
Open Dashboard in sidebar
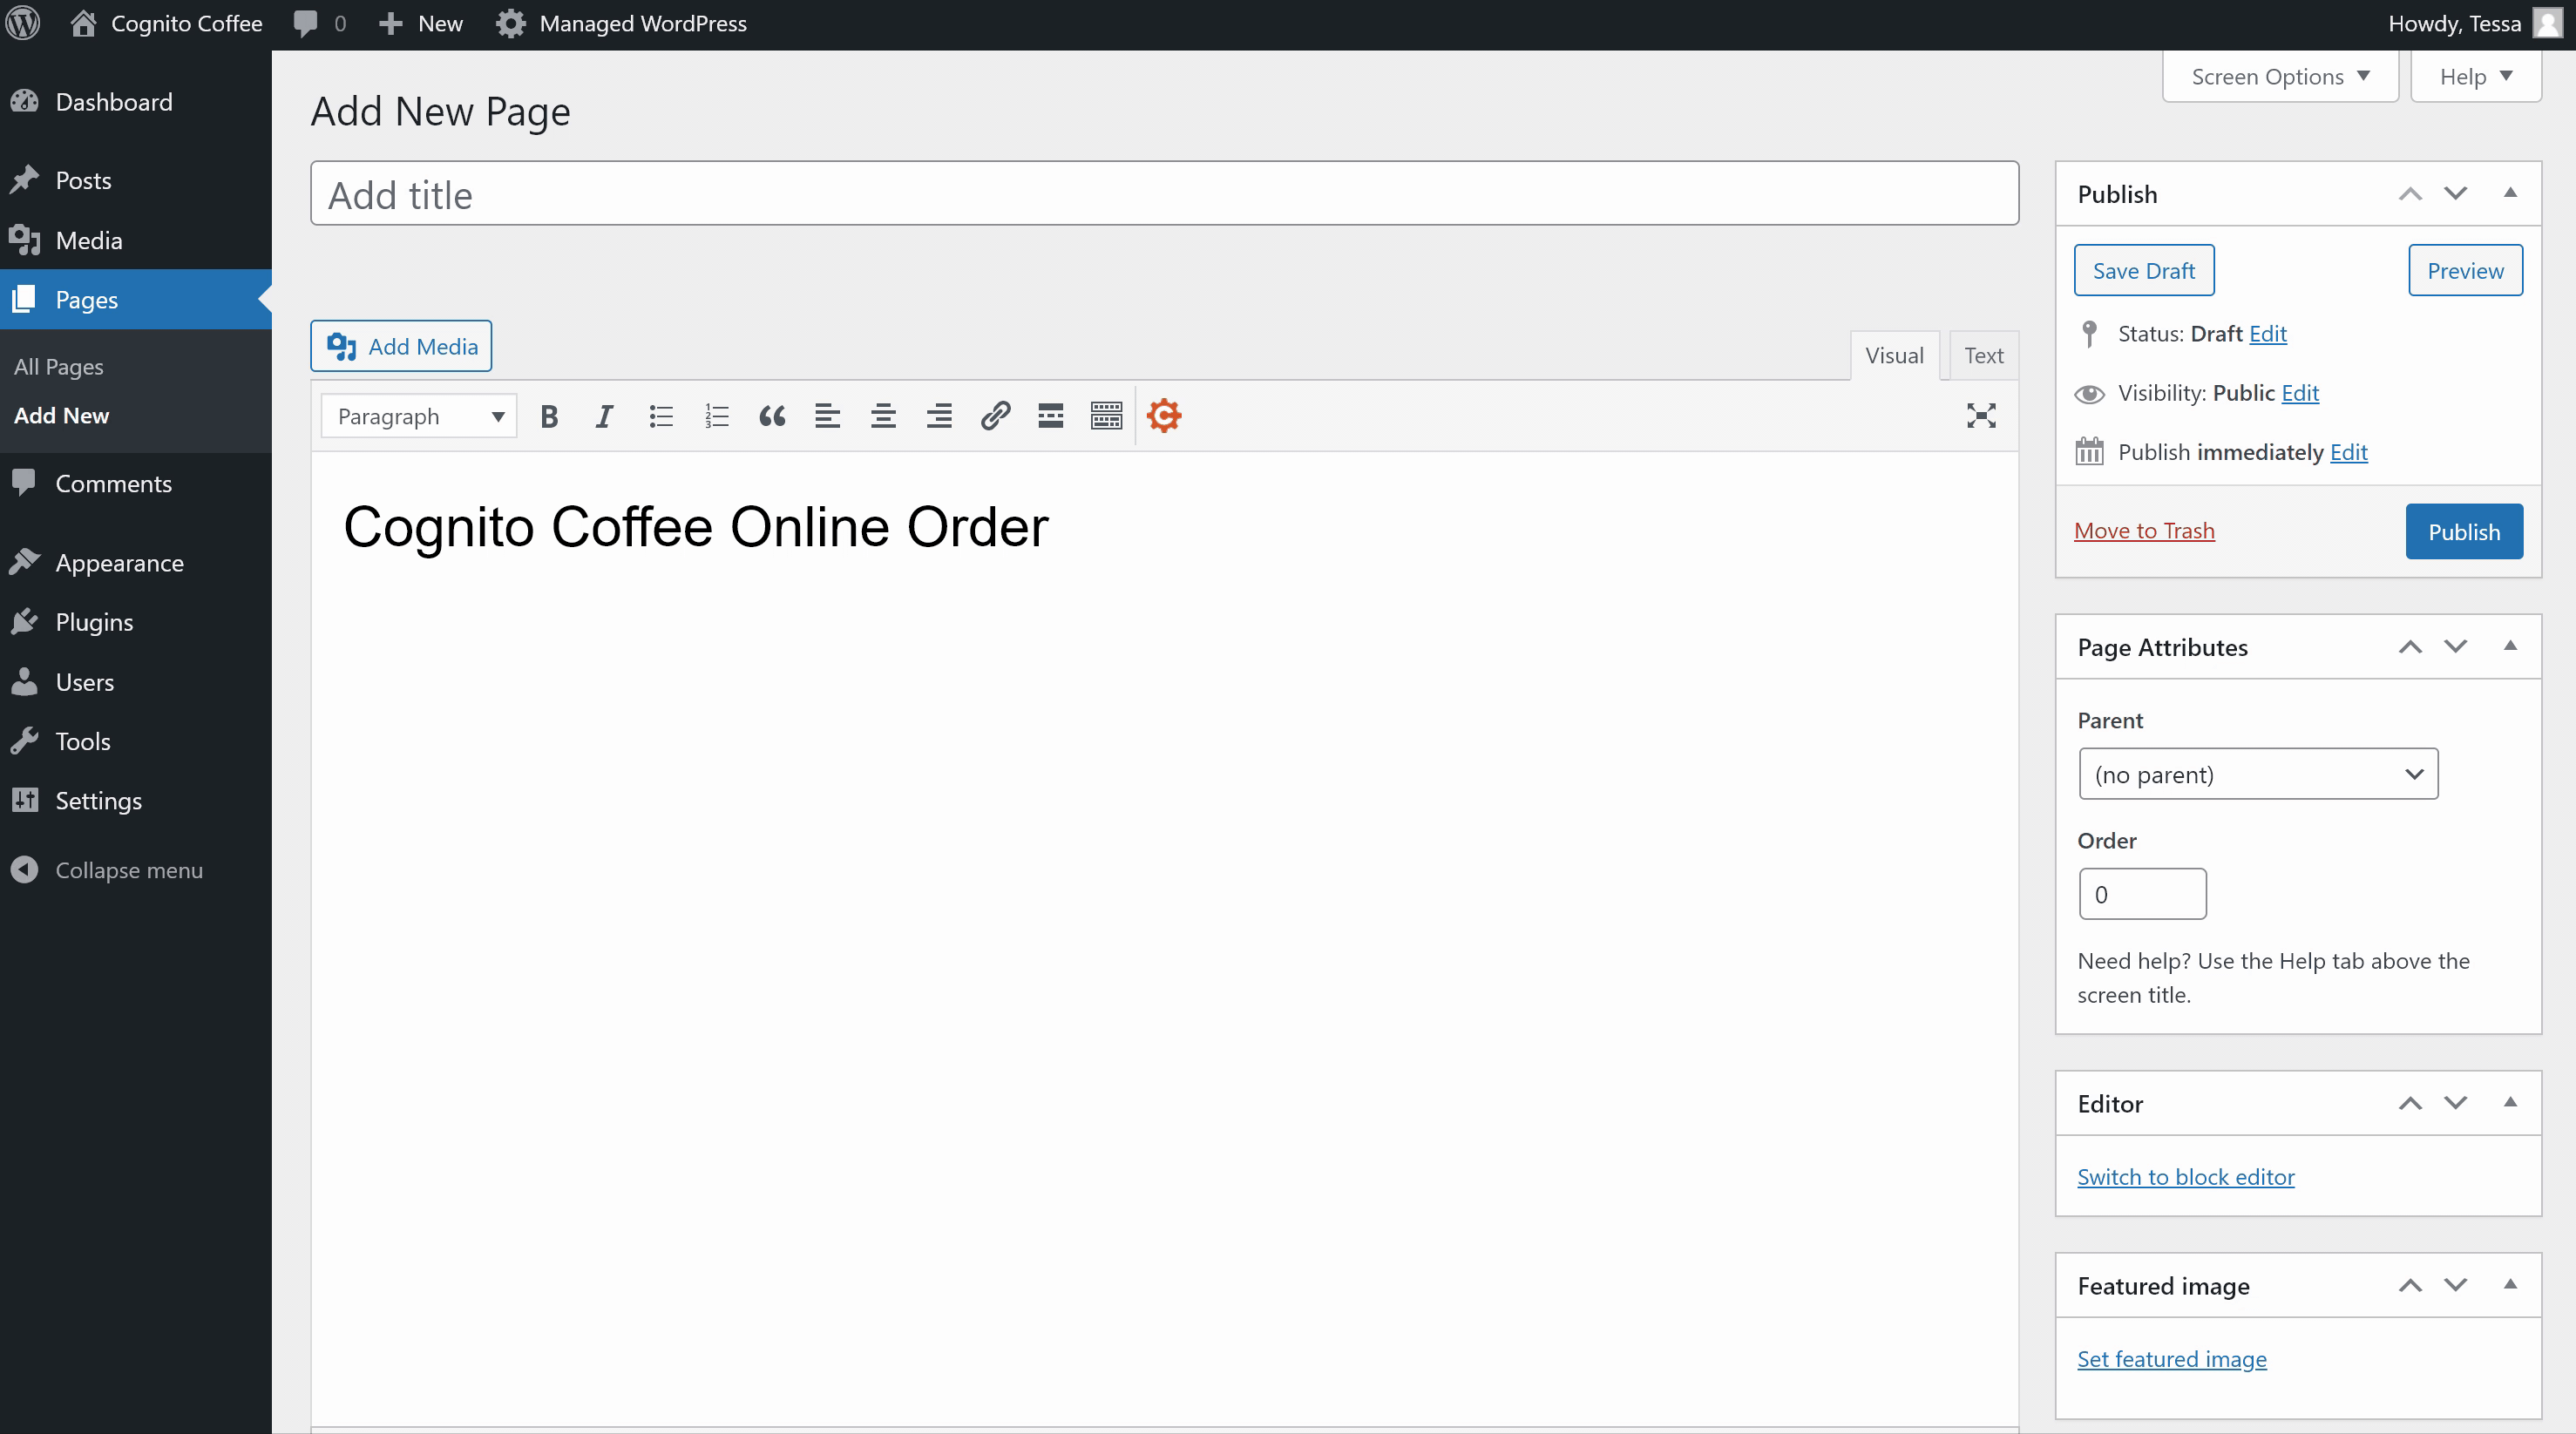136,102
